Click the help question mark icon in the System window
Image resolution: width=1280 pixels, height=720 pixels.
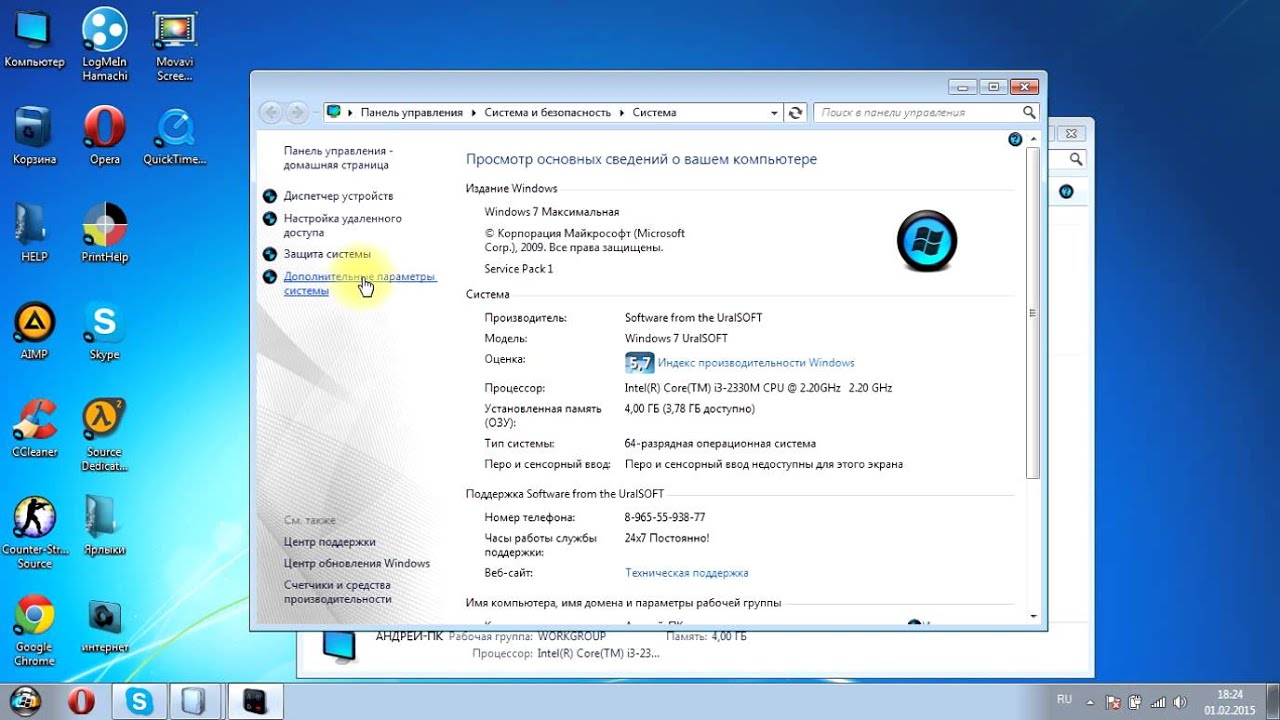click(1016, 140)
